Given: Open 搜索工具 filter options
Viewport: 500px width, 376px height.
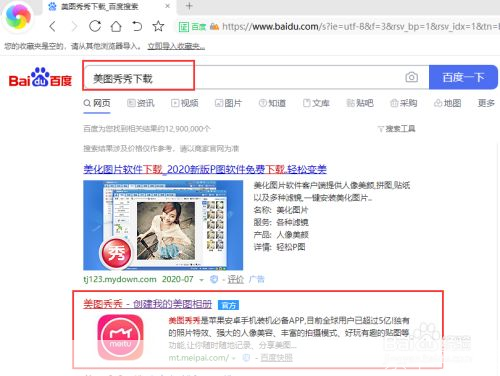Looking at the screenshot, I should pos(396,129).
